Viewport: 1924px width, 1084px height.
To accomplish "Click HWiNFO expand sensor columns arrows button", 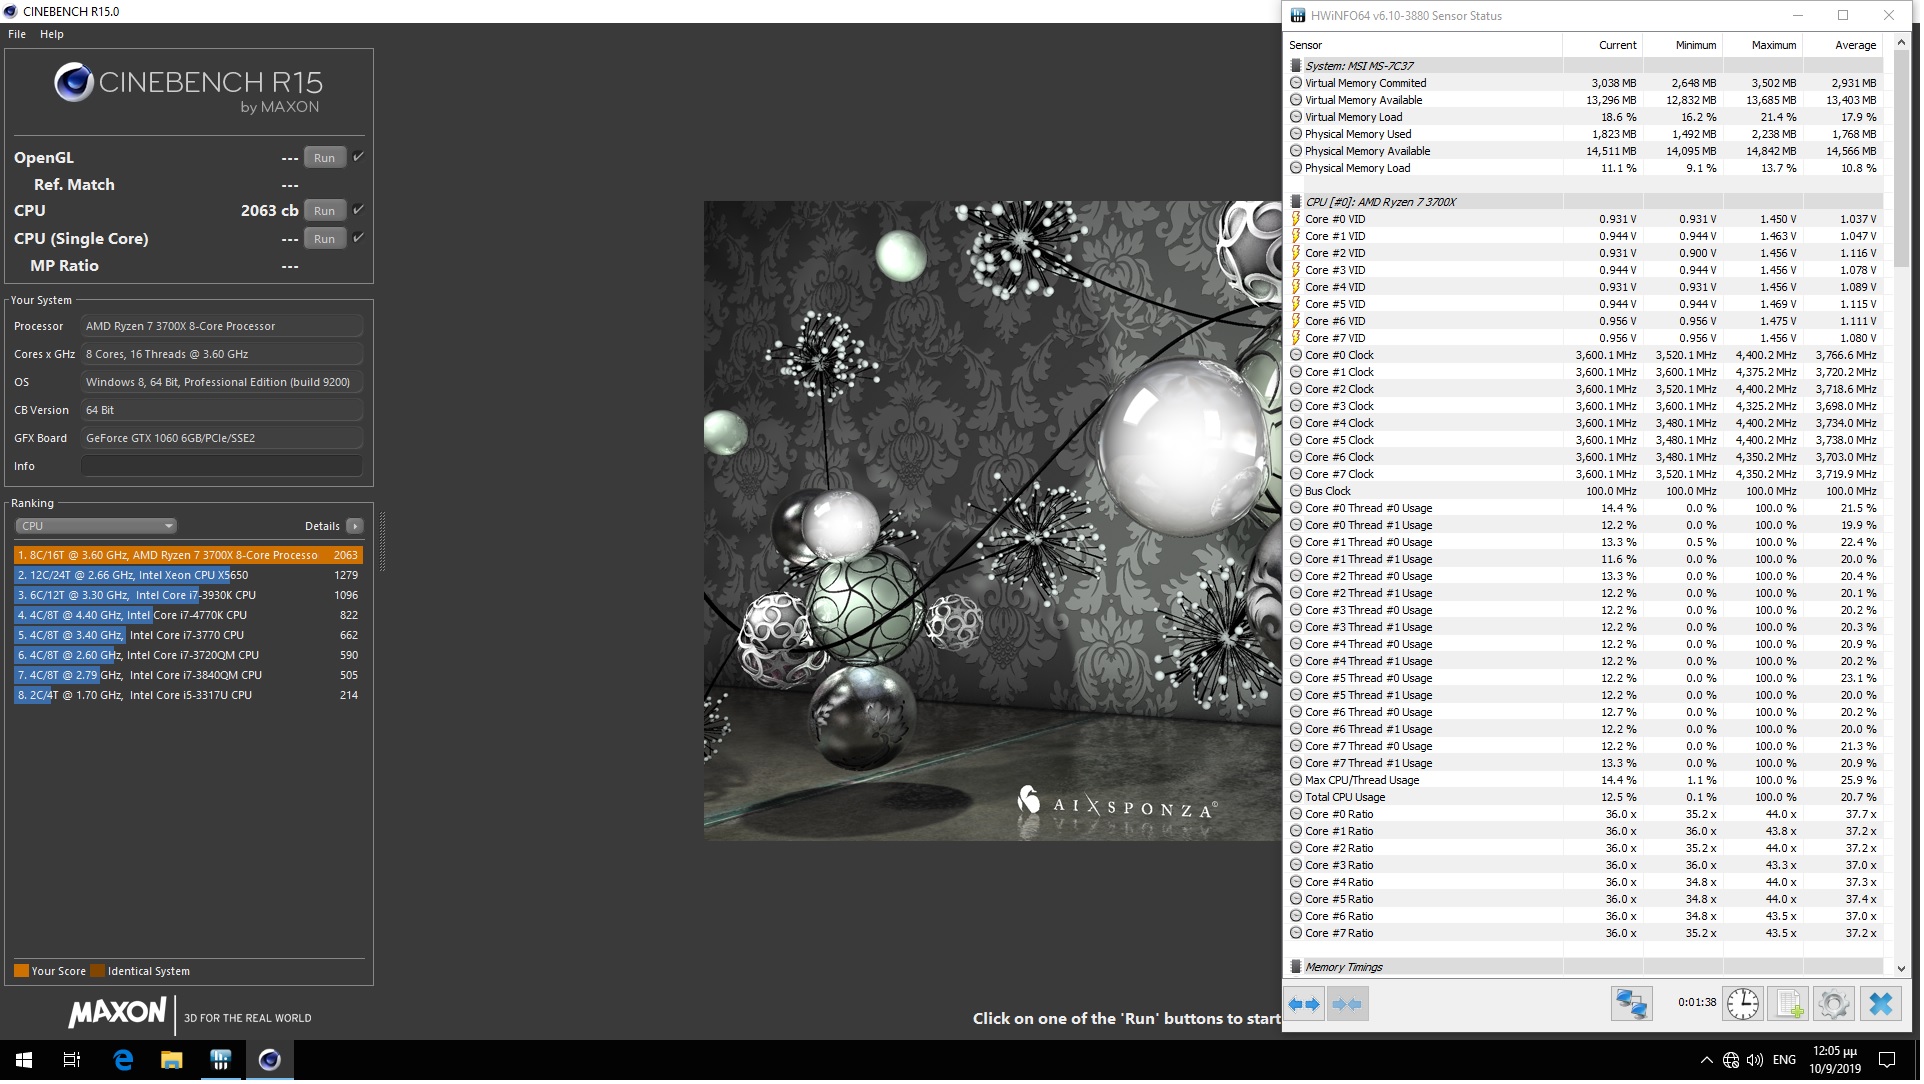I will tap(1306, 1006).
